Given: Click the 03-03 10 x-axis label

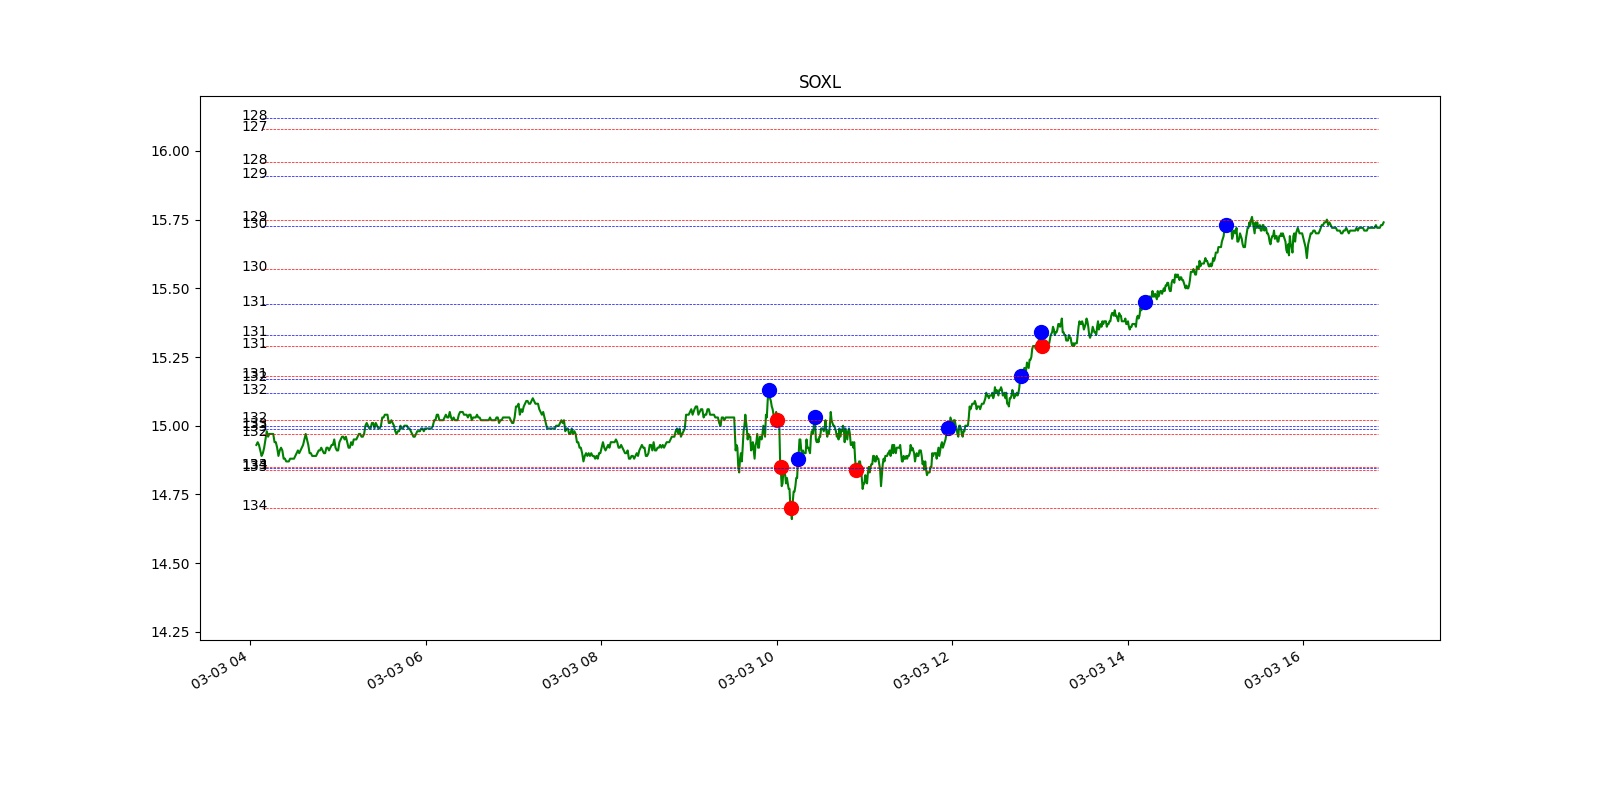Looking at the screenshot, I should pos(746,669).
